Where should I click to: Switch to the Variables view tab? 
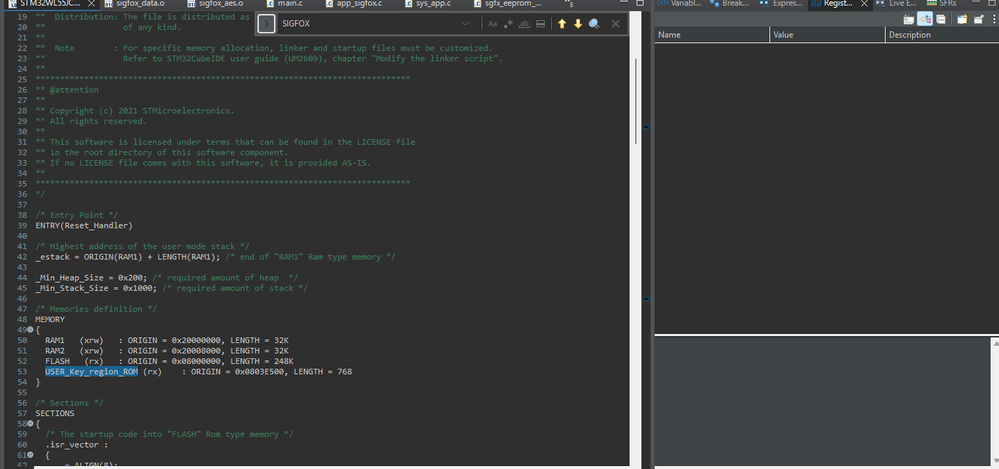click(x=679, y=4)
